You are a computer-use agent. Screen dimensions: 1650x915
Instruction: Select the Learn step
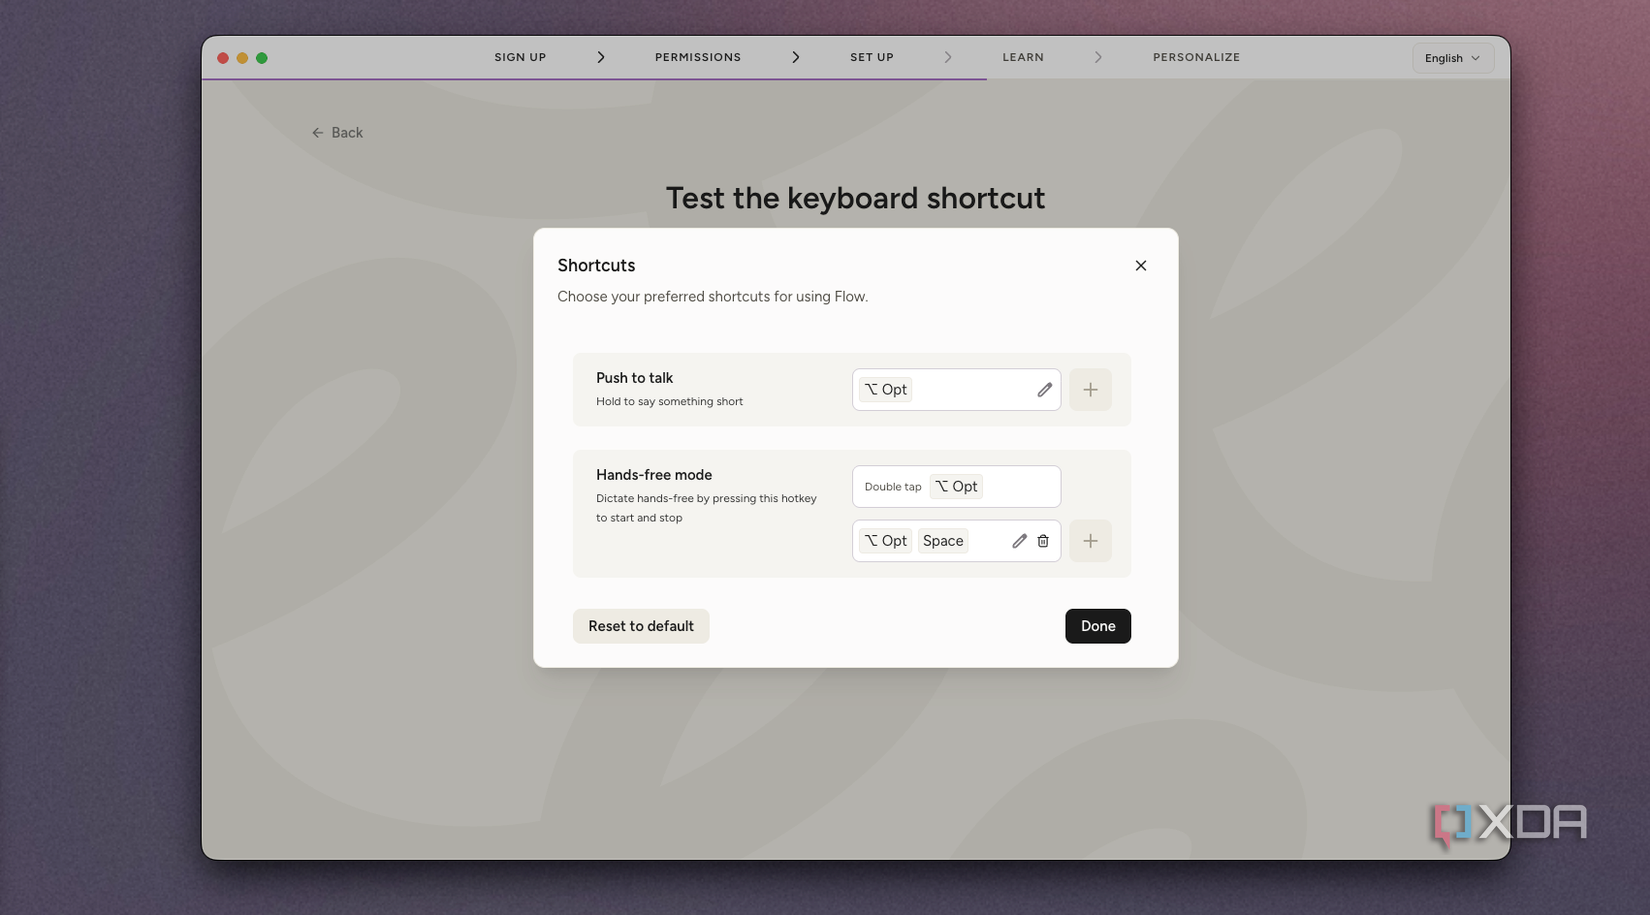tap(1023, 57)
